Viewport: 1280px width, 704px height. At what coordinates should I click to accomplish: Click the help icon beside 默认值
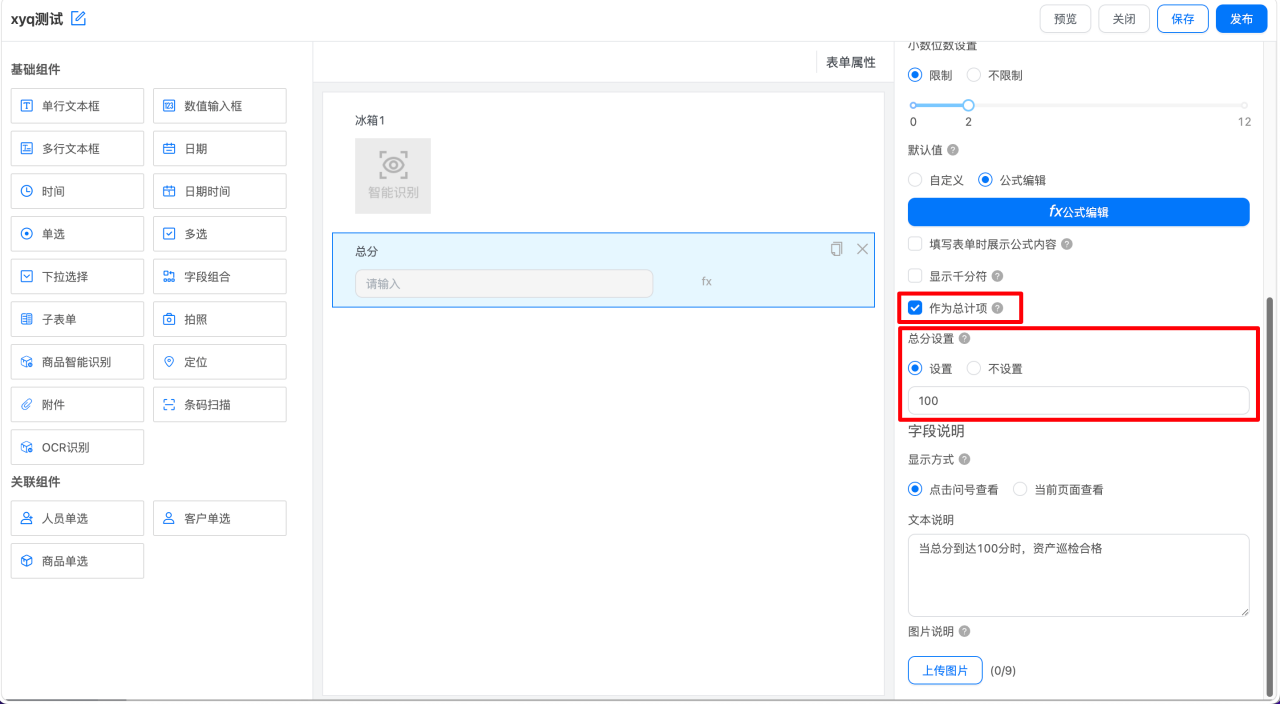pyautogui.click(x=953, y=150)
